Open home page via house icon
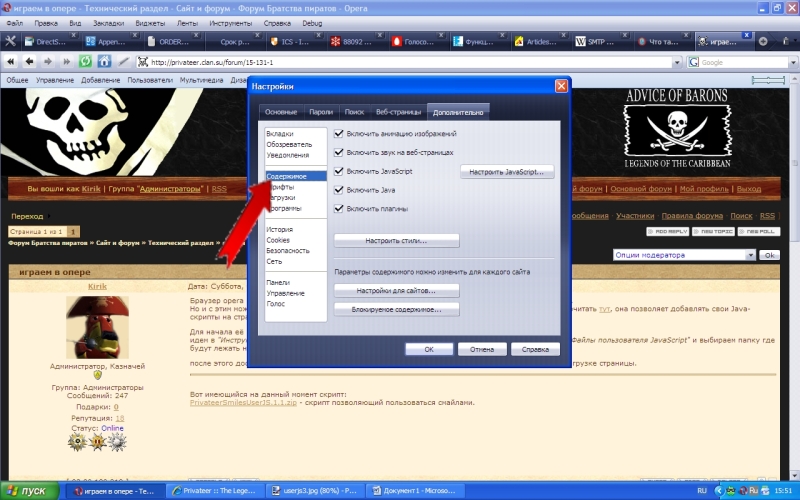Screen dimensions: 800x500 pyautogui.click(x=104, y=62)
